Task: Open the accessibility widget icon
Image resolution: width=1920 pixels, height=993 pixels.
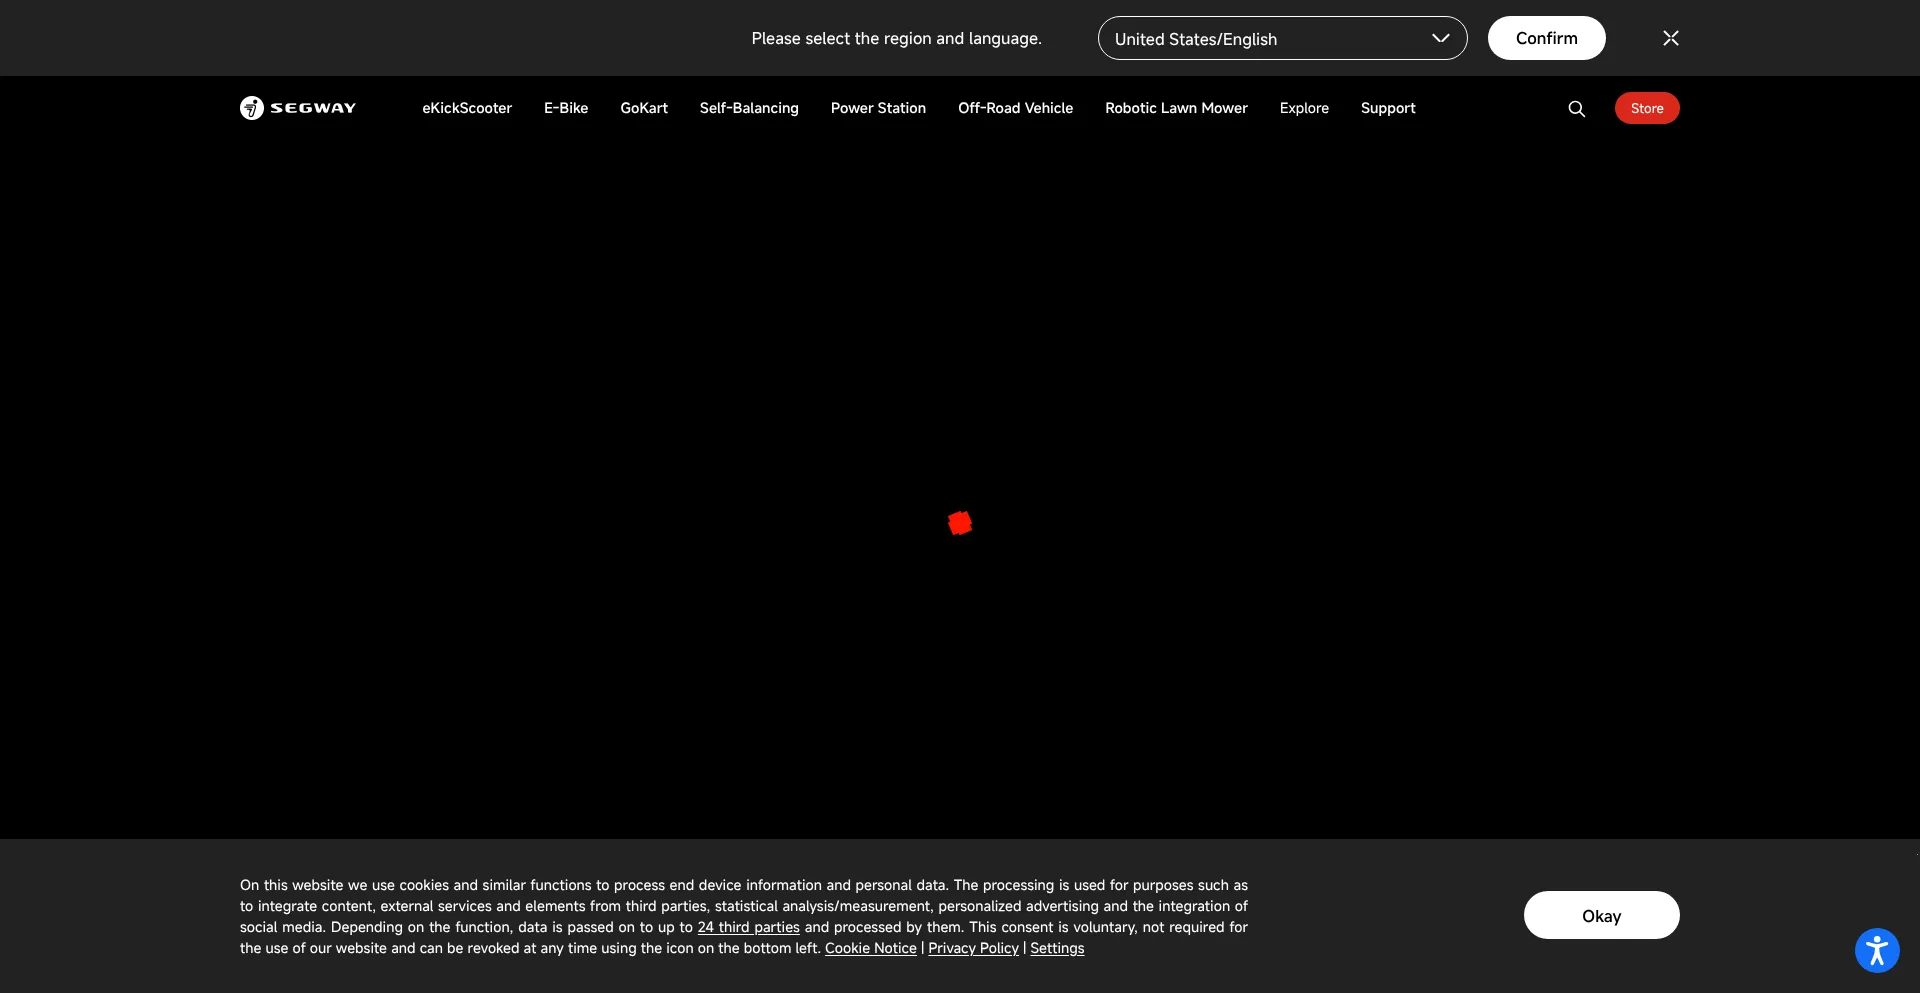Action: click(1876, 950)
